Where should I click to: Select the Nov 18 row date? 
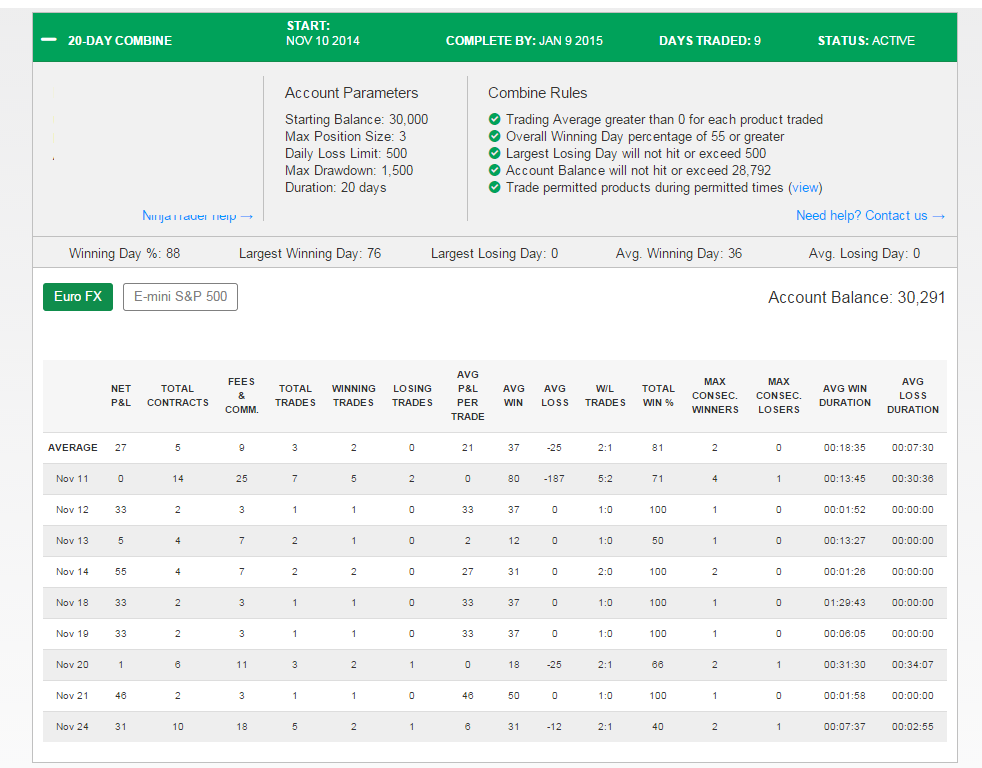click(72, 603)
